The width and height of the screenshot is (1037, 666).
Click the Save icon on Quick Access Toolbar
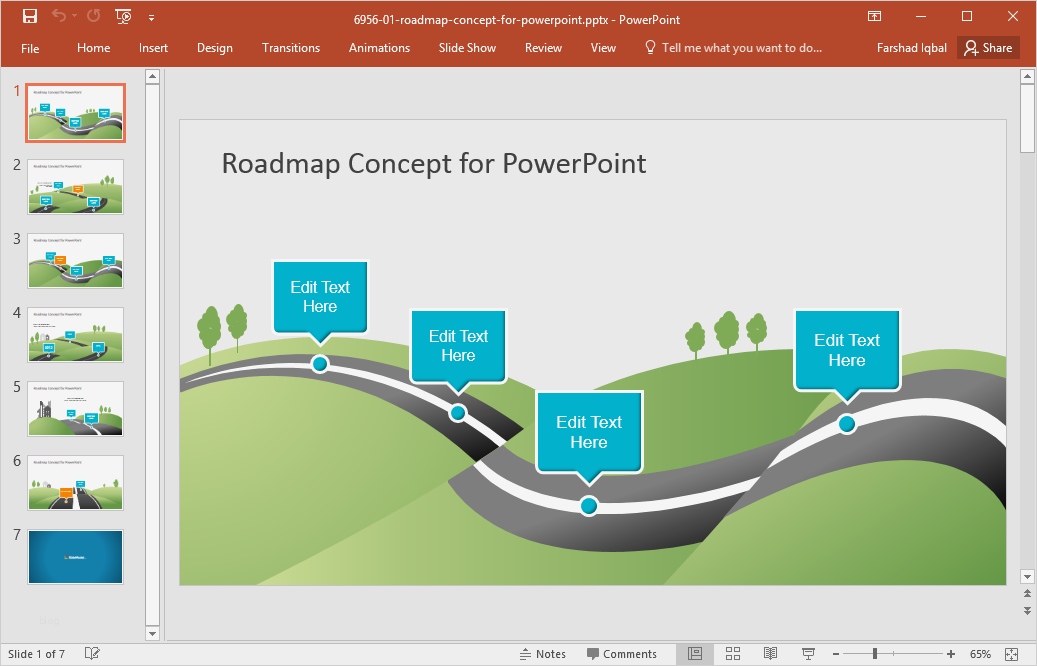tap(29, 16)
